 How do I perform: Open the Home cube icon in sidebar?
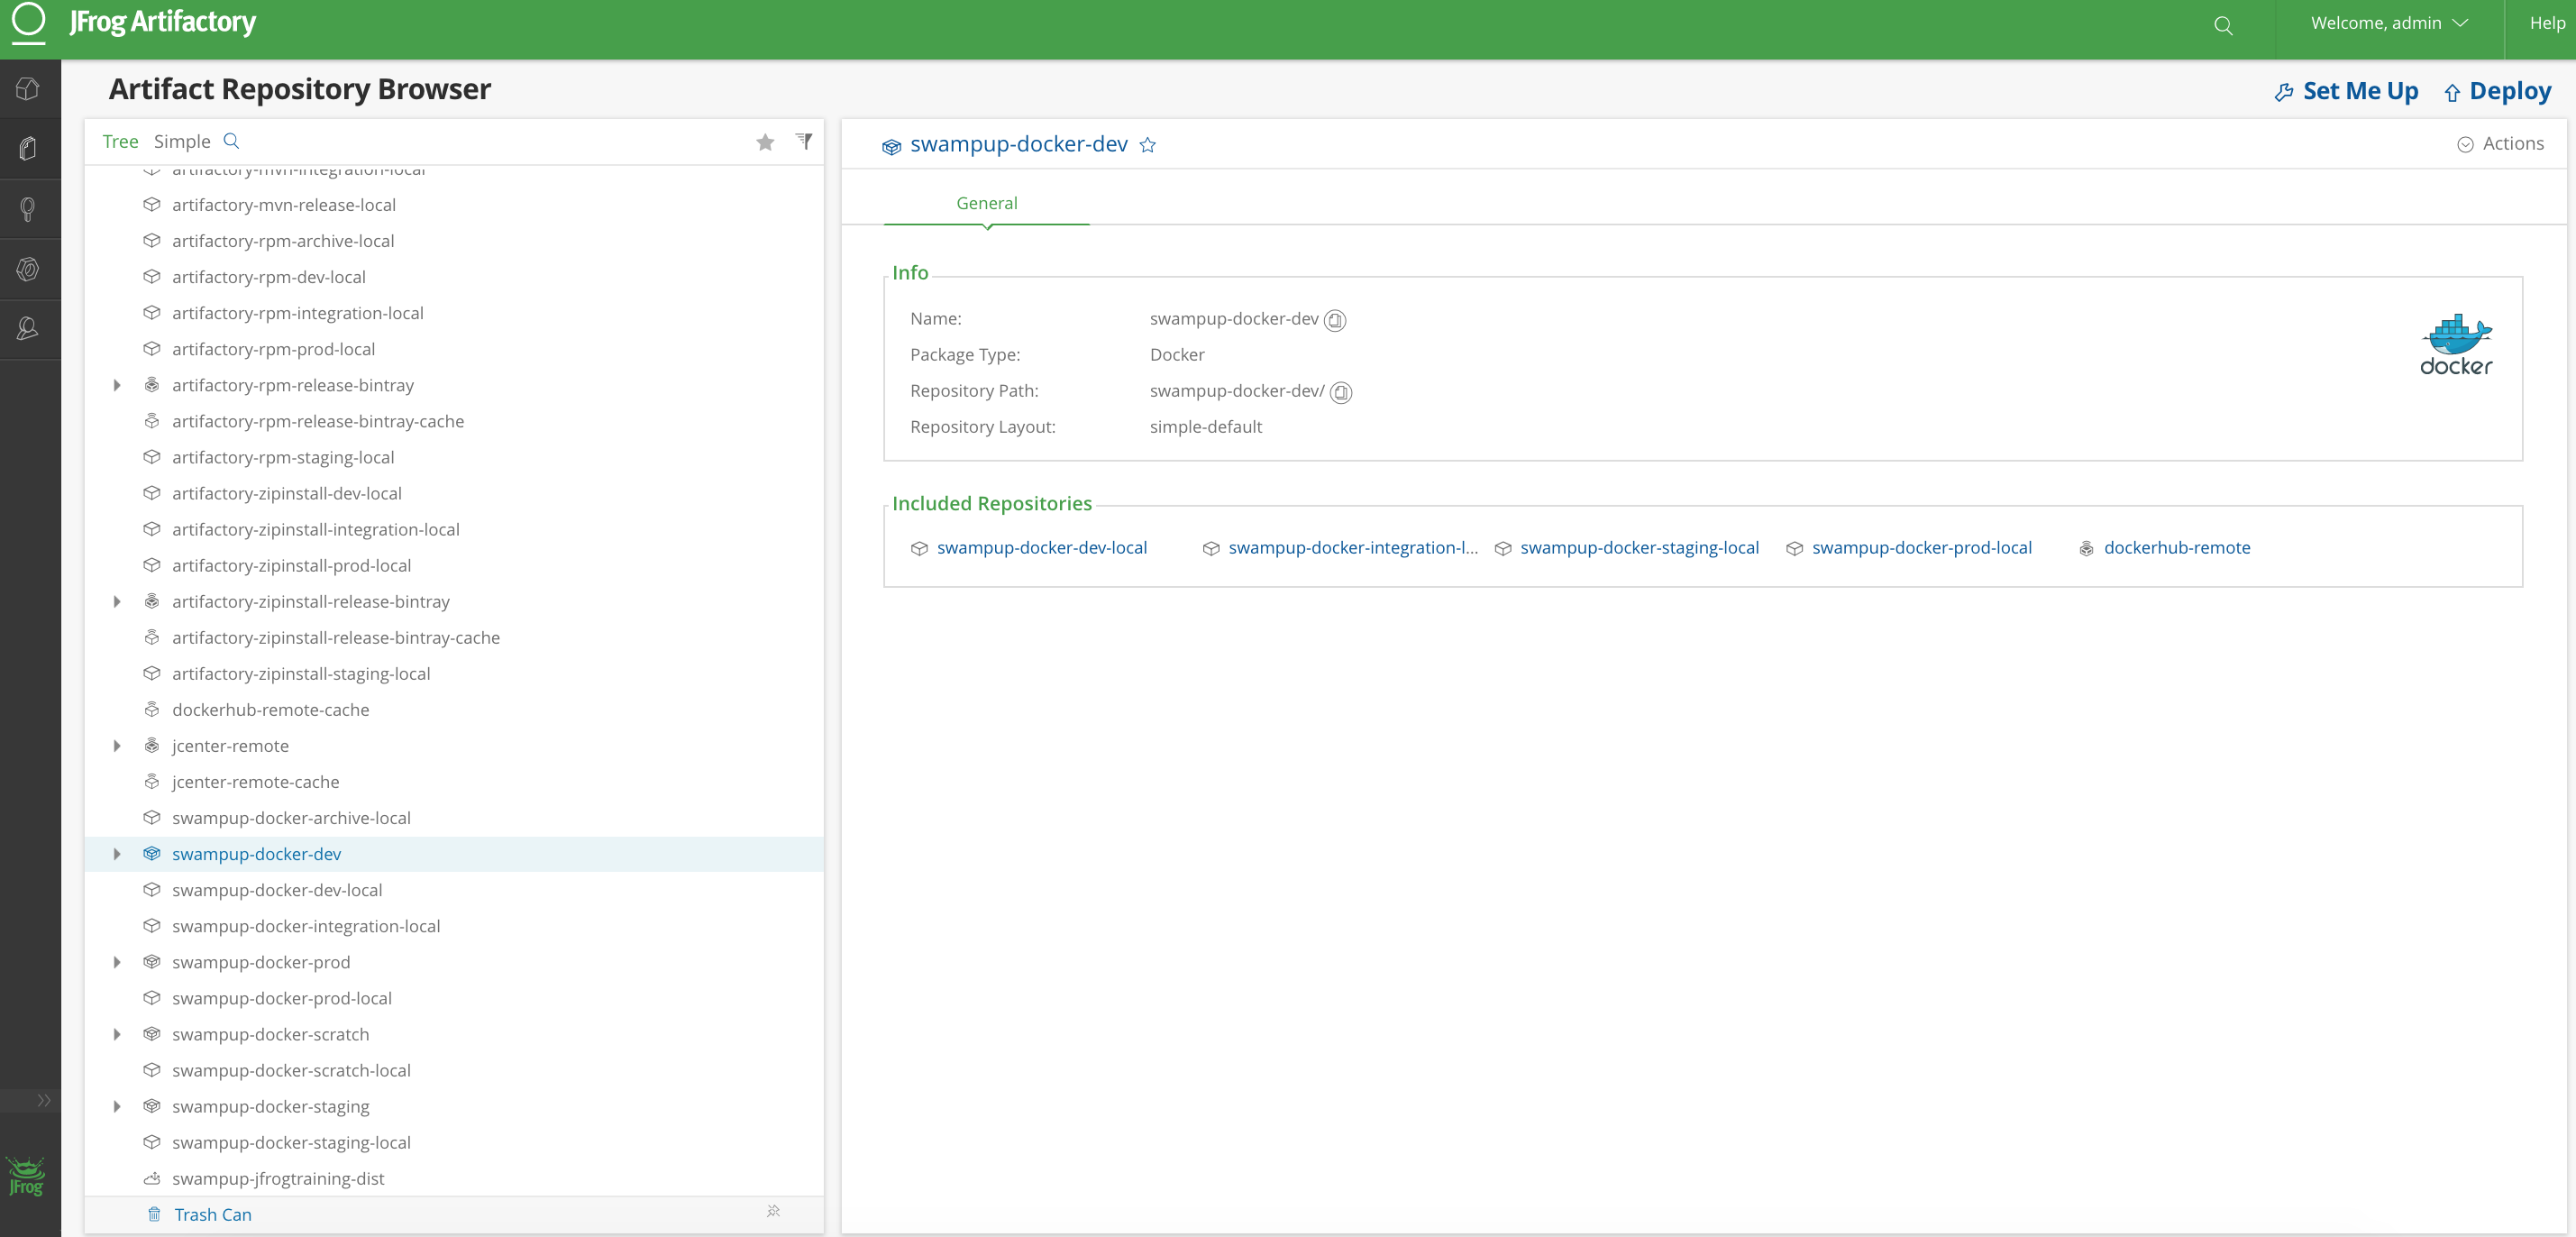pos(28,89)
